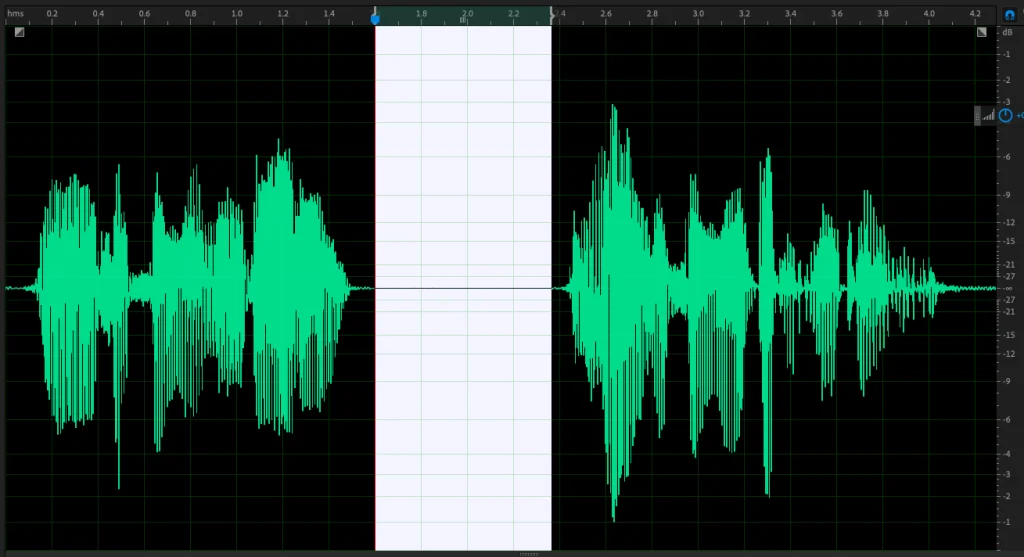Click the blue amplitude adjustment knob
Screen dimensions: 1024x557
tap(1006, 115)
